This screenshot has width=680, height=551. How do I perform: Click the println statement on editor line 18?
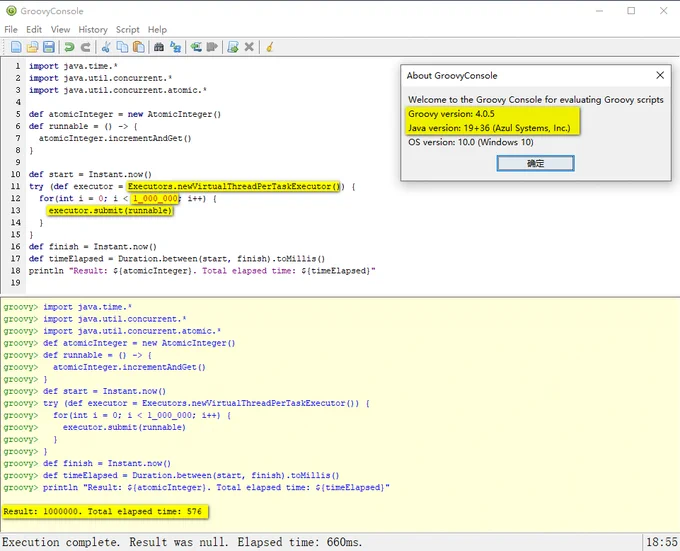[x=202, y=271]
